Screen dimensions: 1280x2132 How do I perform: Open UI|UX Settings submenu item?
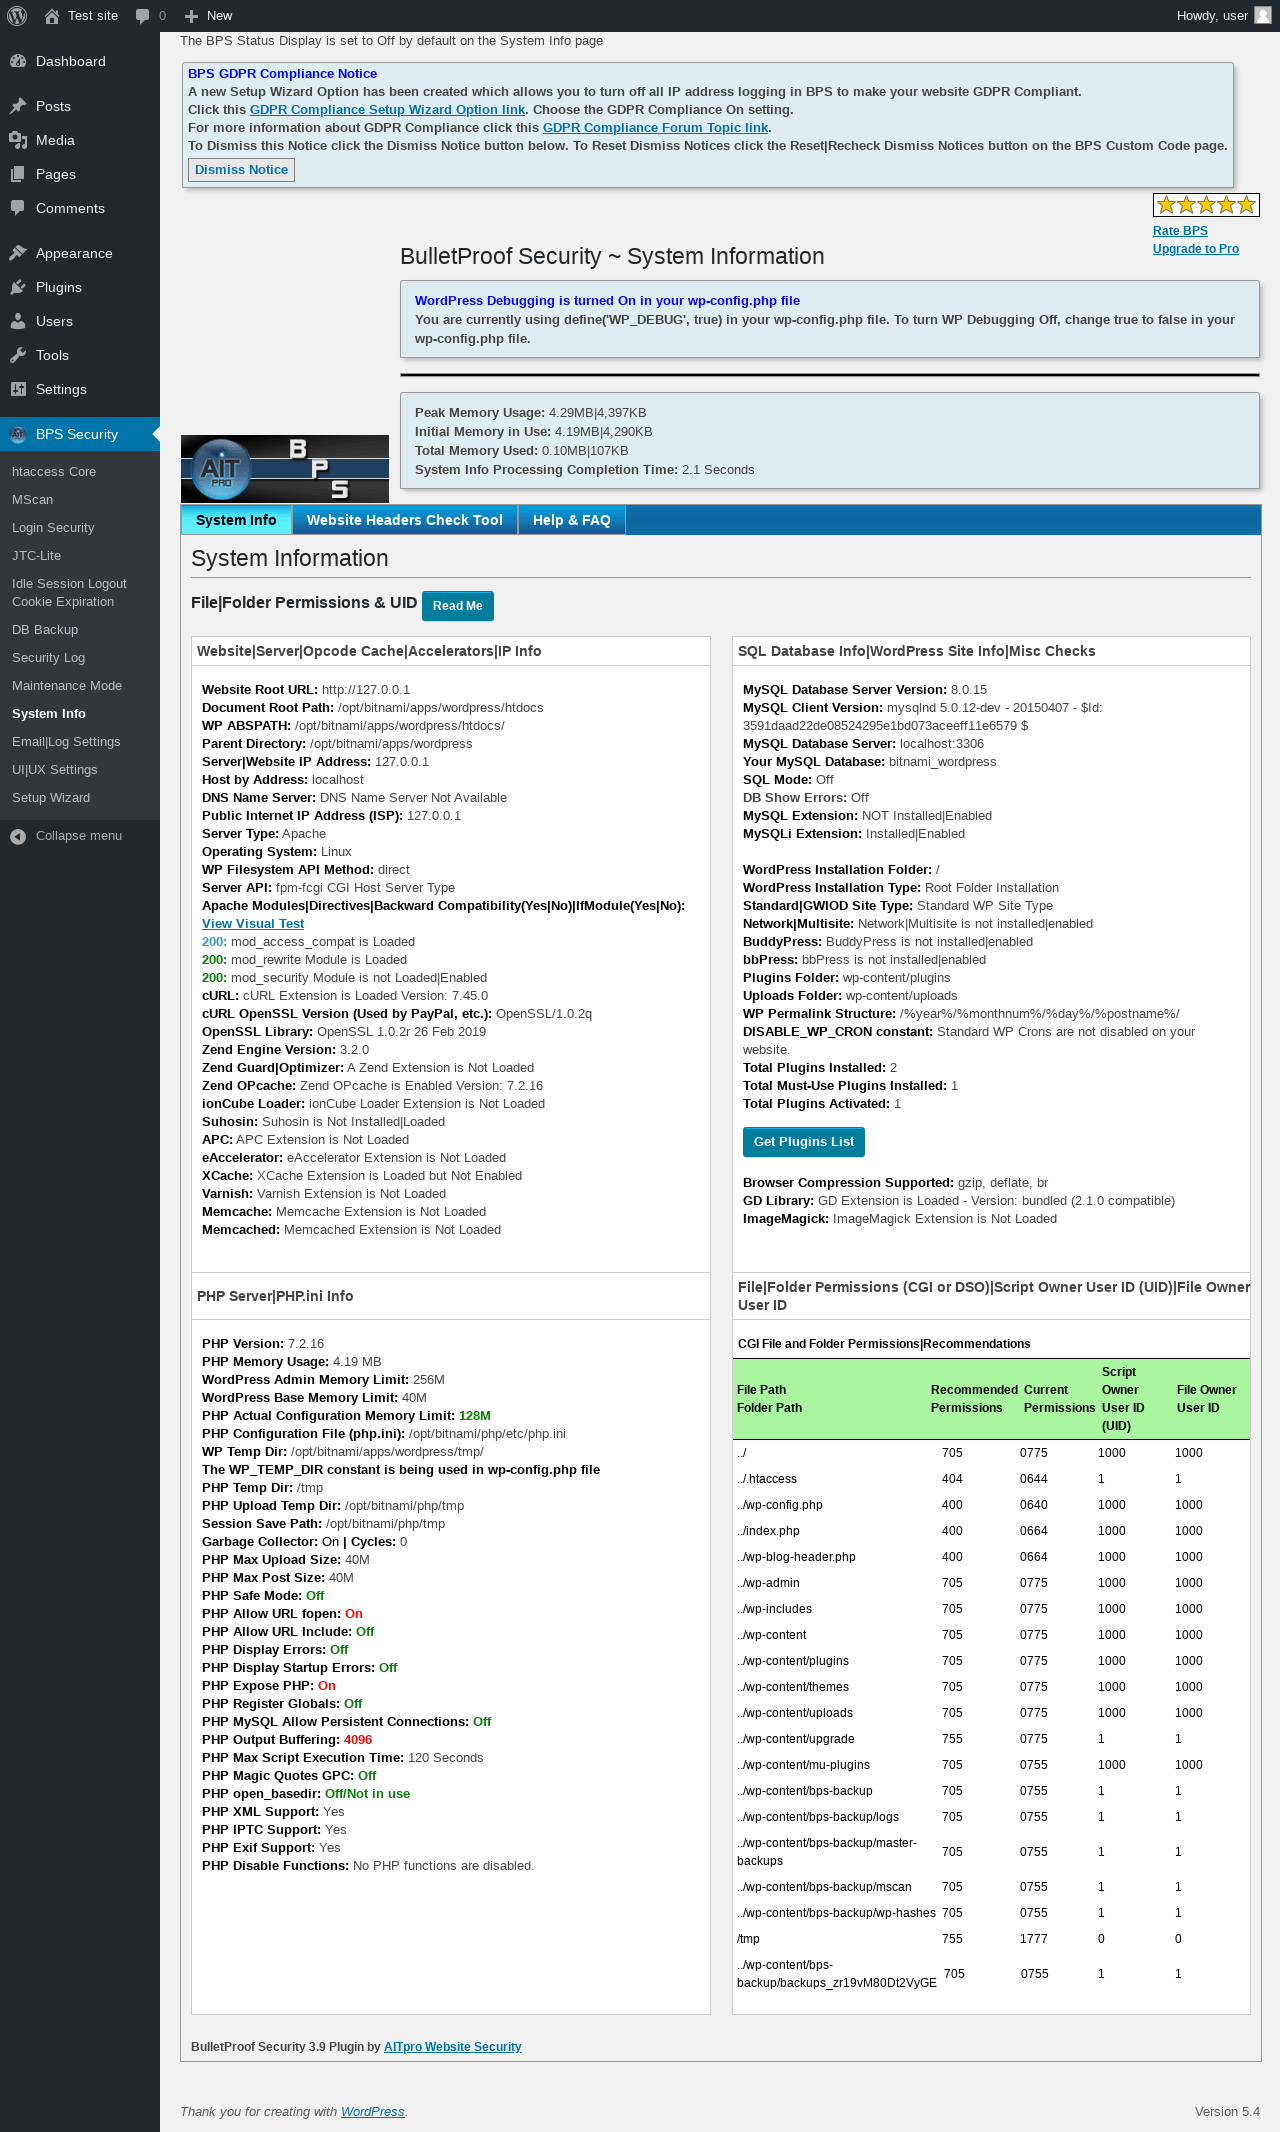[x=55, y=770]
